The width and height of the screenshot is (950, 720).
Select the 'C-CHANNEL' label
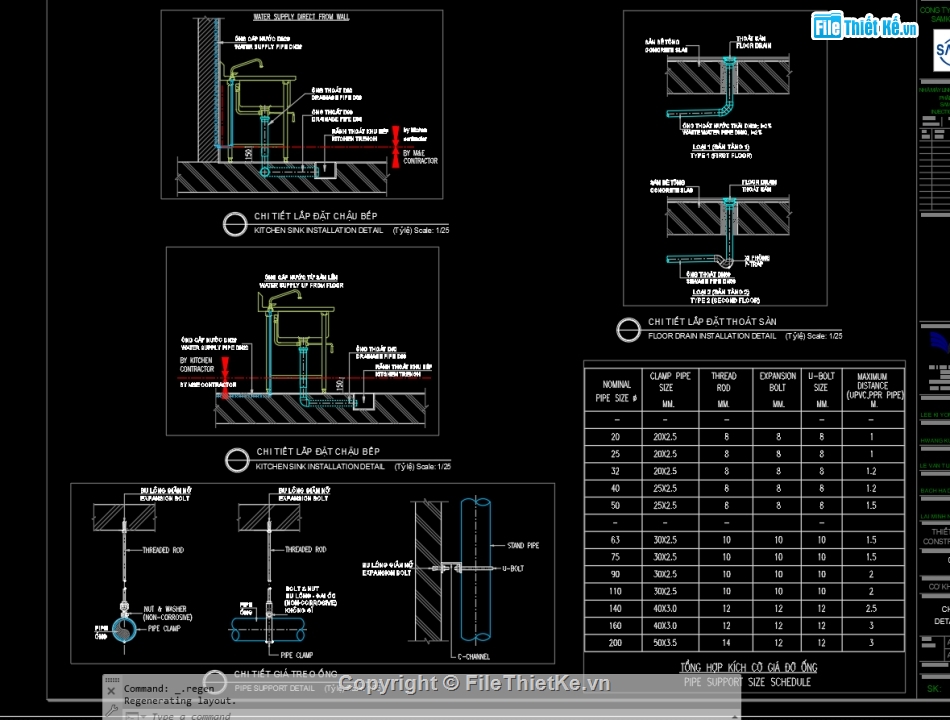(x=474, y=657)
